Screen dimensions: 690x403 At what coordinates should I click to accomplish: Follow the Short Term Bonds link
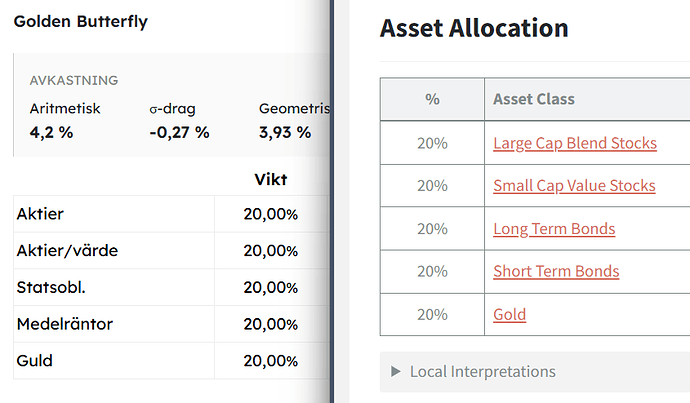pos(556,271)
